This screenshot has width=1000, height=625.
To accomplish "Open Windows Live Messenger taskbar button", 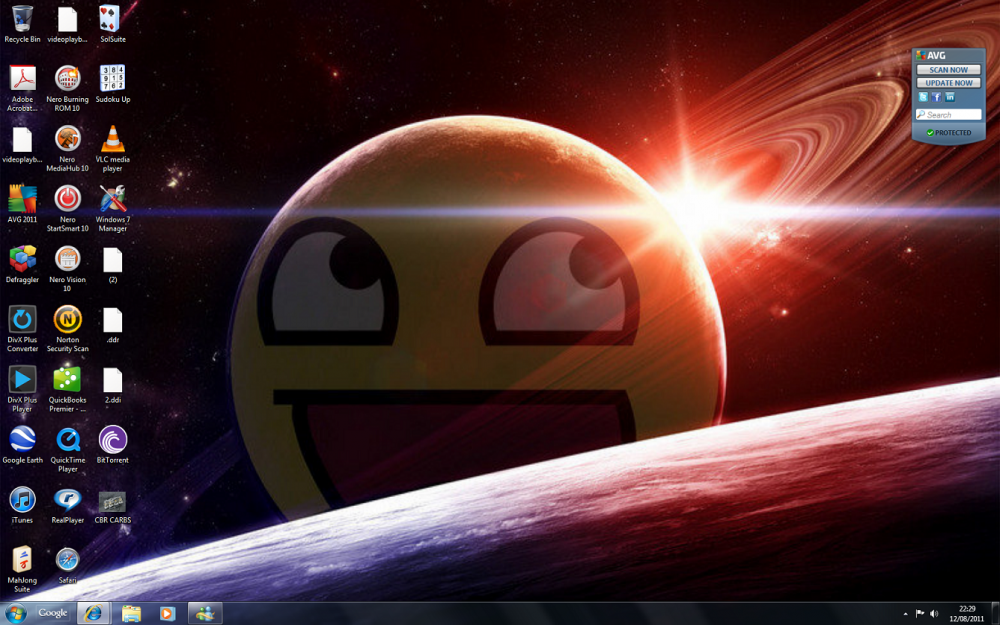I will 205,613.
